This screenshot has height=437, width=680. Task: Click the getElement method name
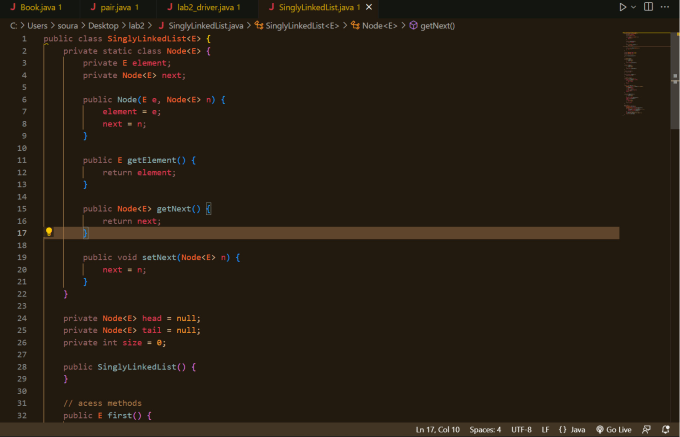point(152,160)
